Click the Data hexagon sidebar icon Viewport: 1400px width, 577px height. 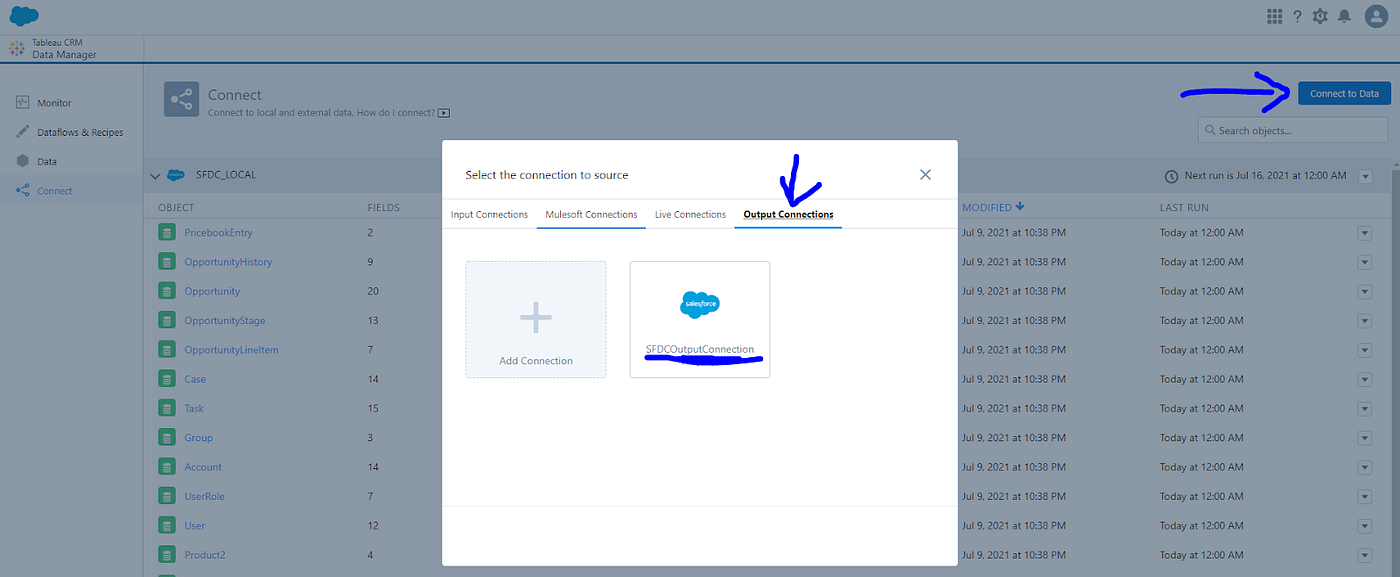(23, 161)
